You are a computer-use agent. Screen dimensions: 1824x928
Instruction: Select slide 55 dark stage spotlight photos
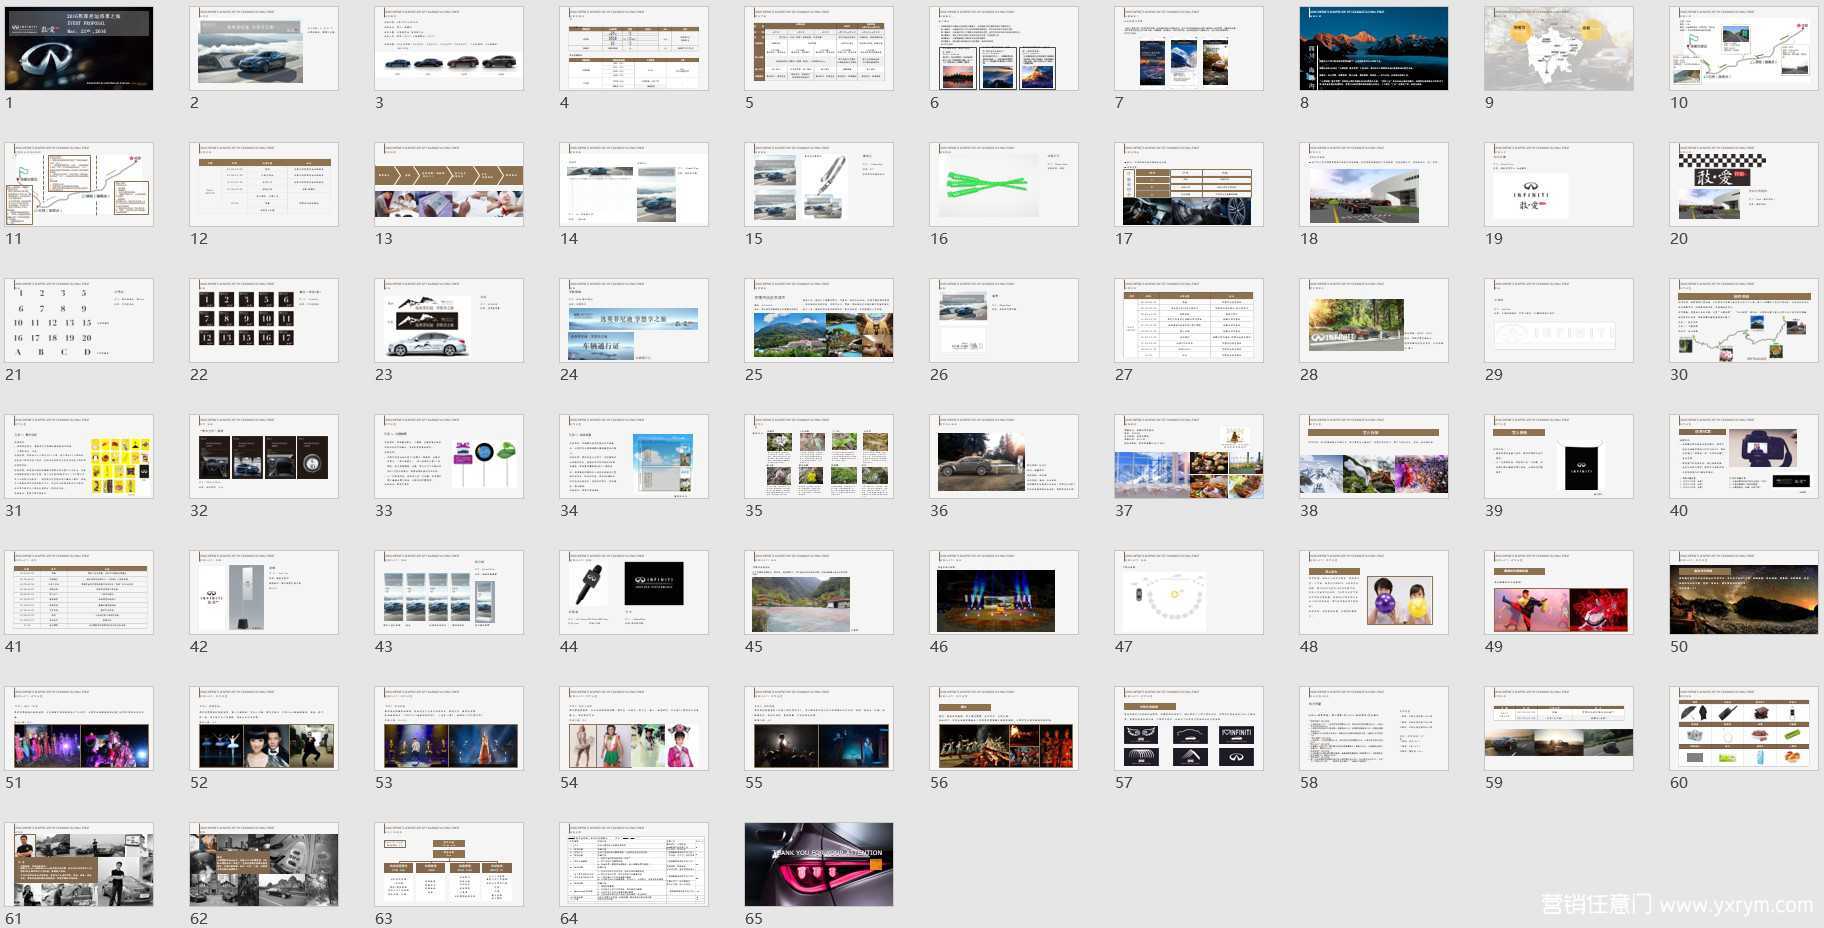tap(819, 729)
